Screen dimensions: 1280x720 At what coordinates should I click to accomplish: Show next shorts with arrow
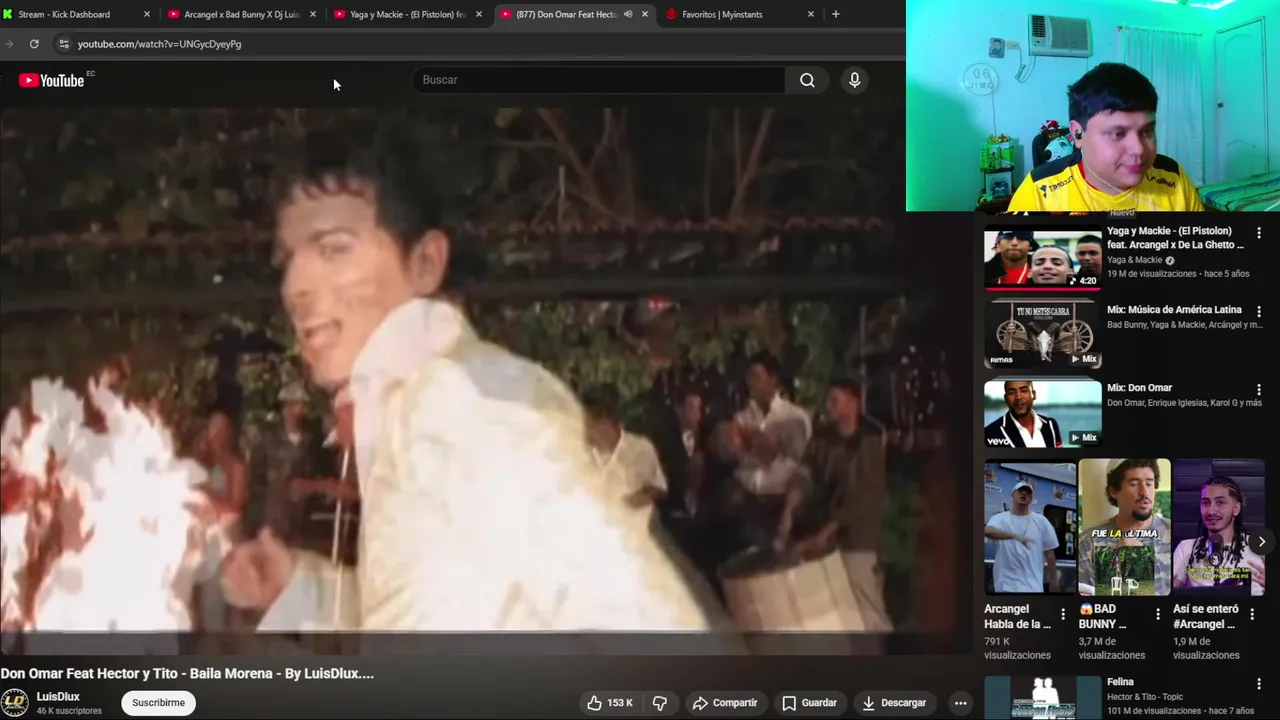1262,541
